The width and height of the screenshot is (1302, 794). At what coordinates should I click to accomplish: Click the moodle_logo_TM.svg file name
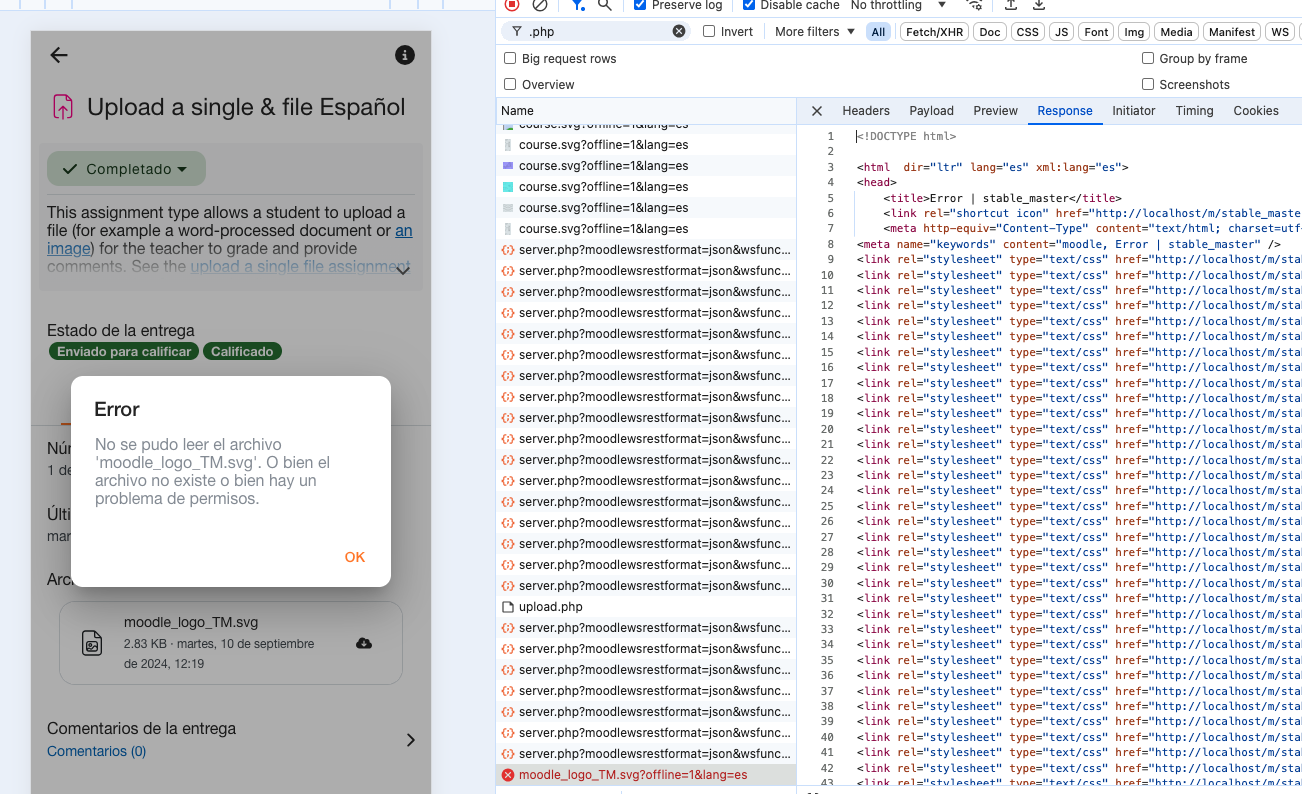point(191,622)
